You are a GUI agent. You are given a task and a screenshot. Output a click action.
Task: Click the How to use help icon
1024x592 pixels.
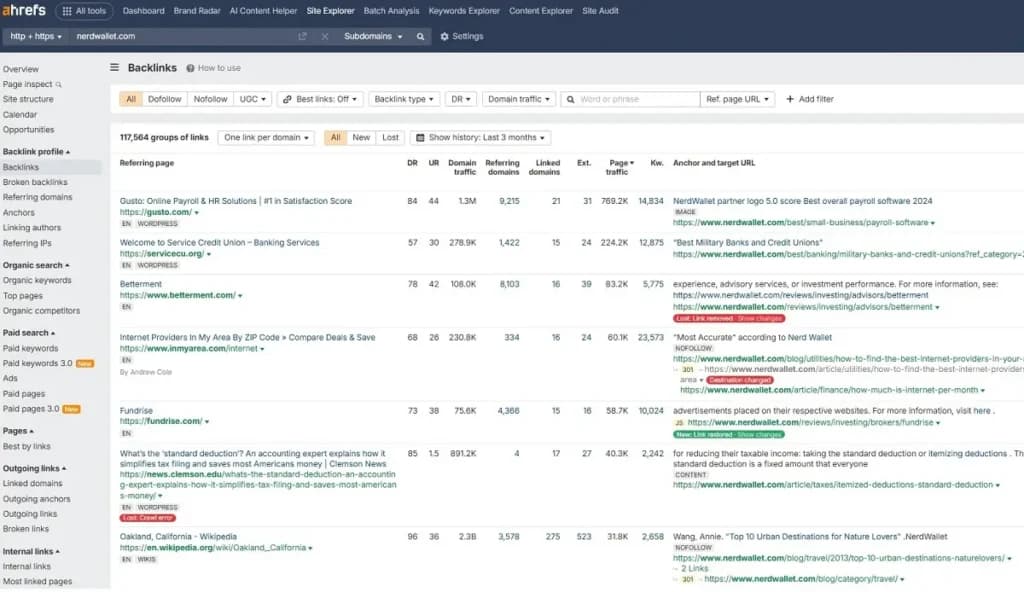coord(190,68)
